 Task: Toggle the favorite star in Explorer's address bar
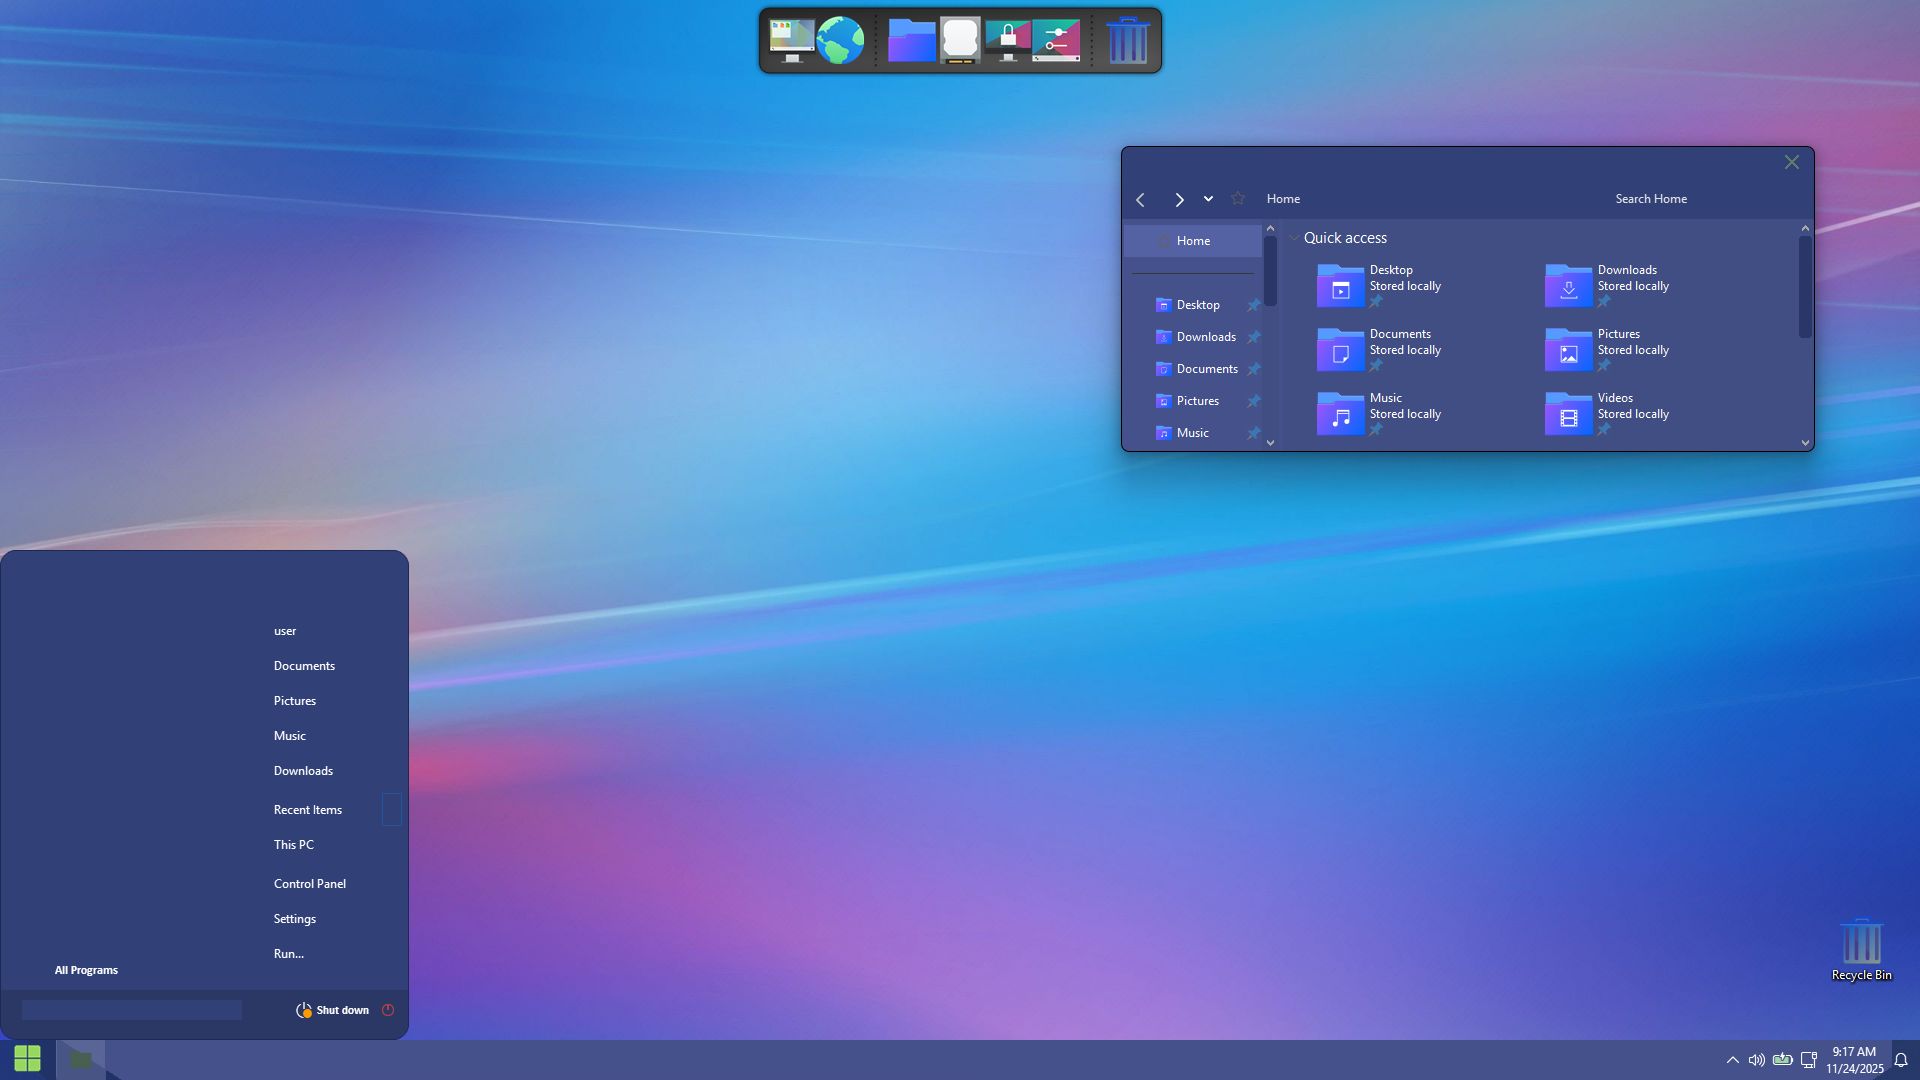(1238, 199)
